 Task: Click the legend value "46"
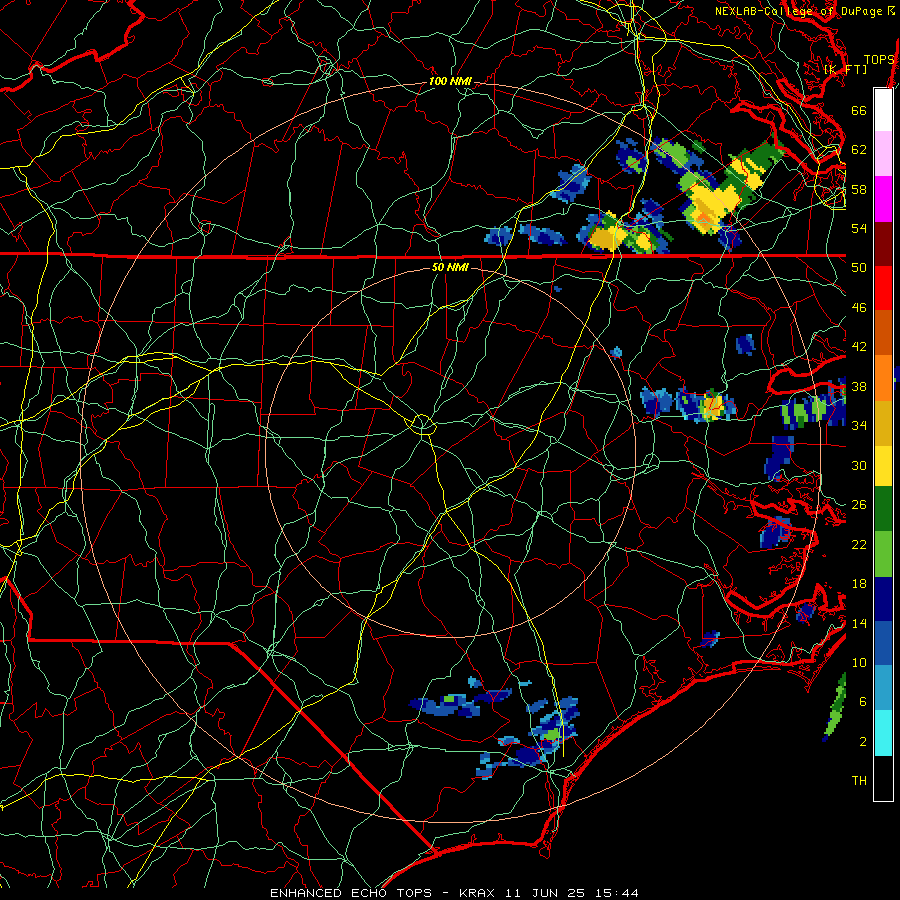click(x=859, y=308)
